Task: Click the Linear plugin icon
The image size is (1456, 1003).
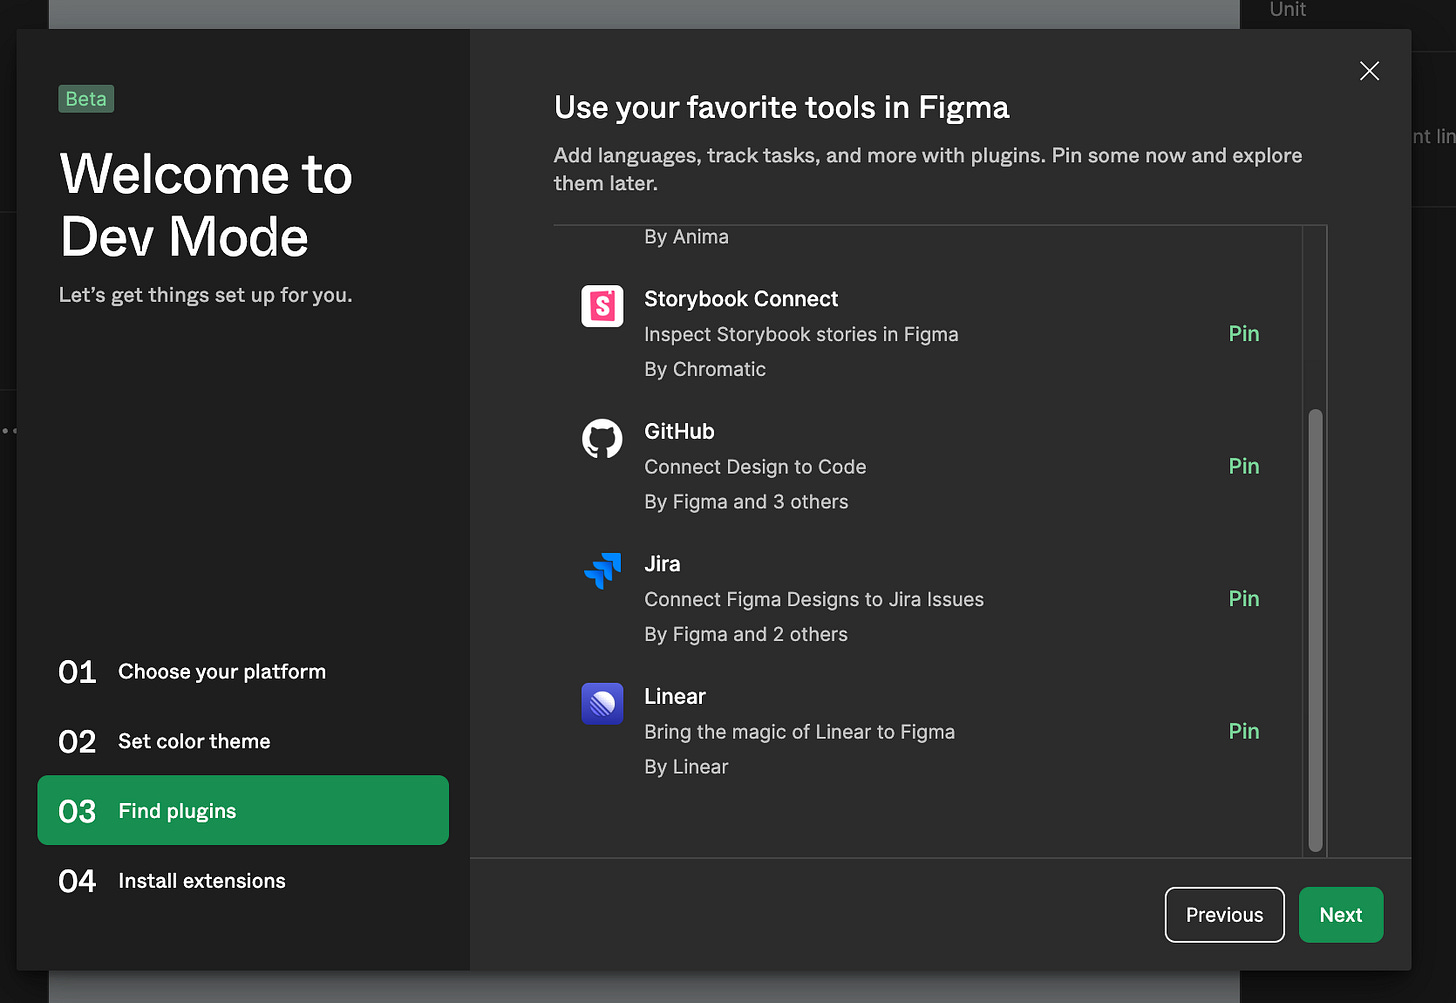Action: click(602, 704)
